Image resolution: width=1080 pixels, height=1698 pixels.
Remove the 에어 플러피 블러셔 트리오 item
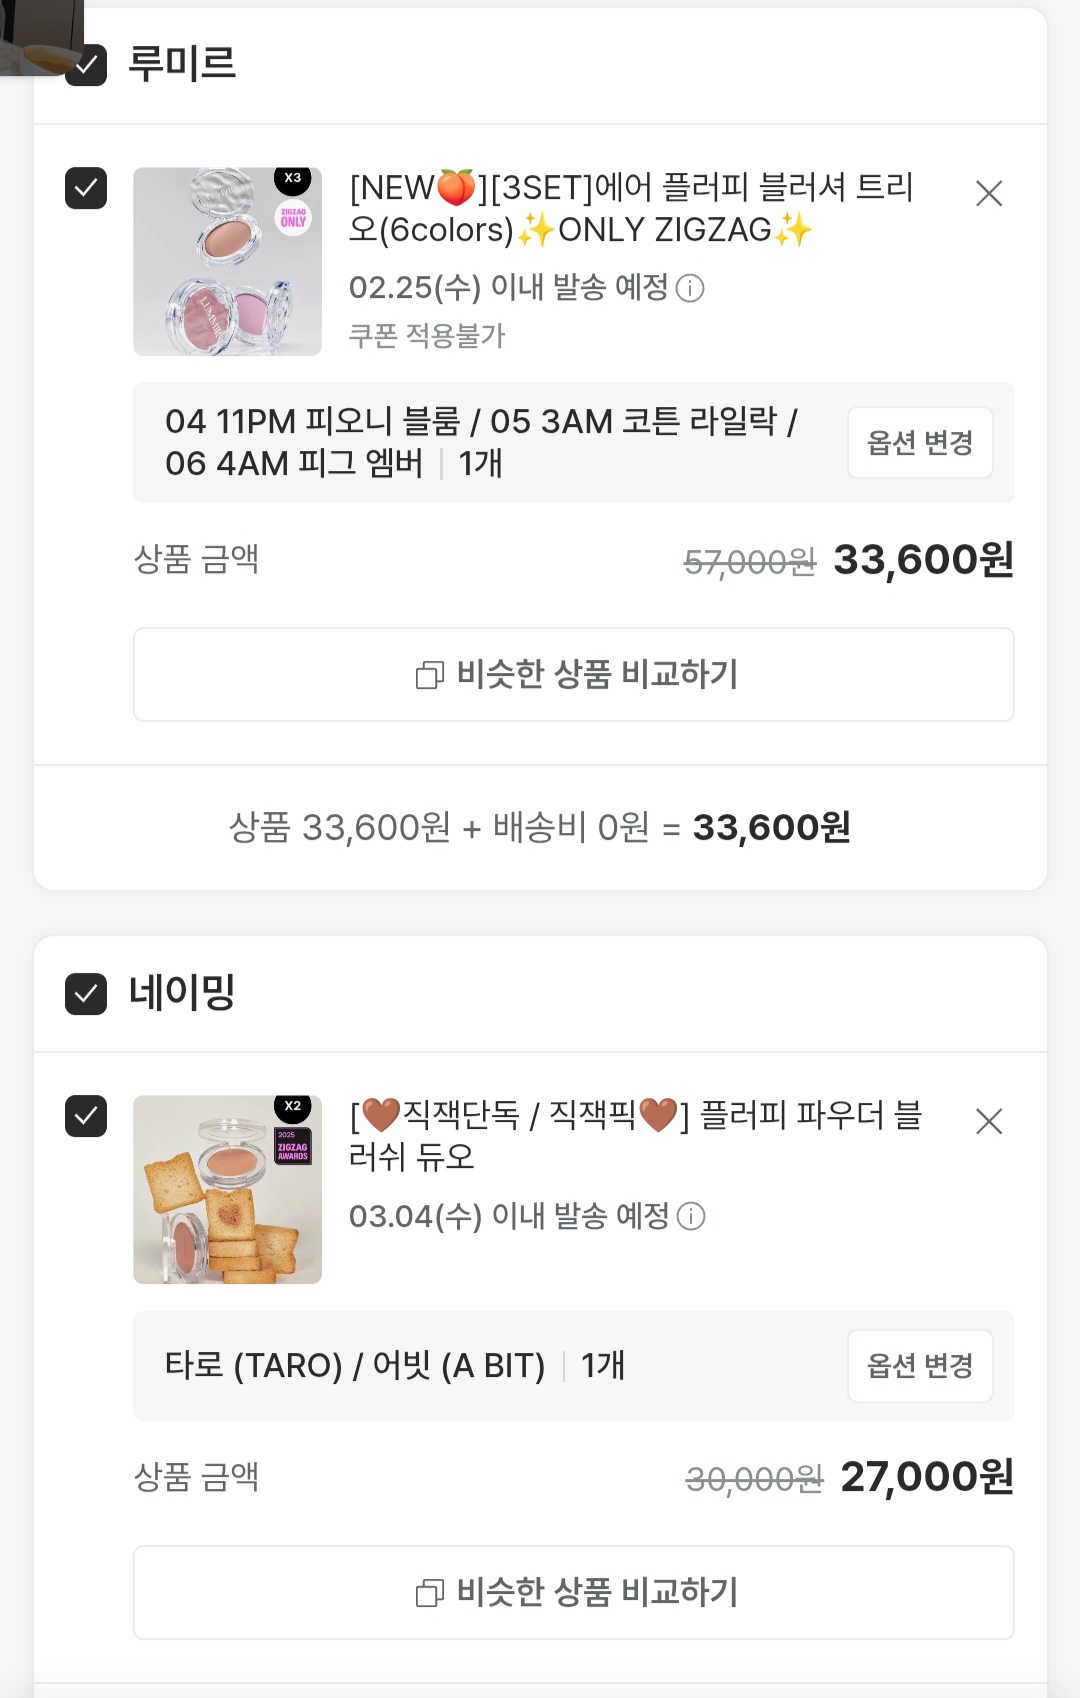pyautogui.click(x=988, y=193)
